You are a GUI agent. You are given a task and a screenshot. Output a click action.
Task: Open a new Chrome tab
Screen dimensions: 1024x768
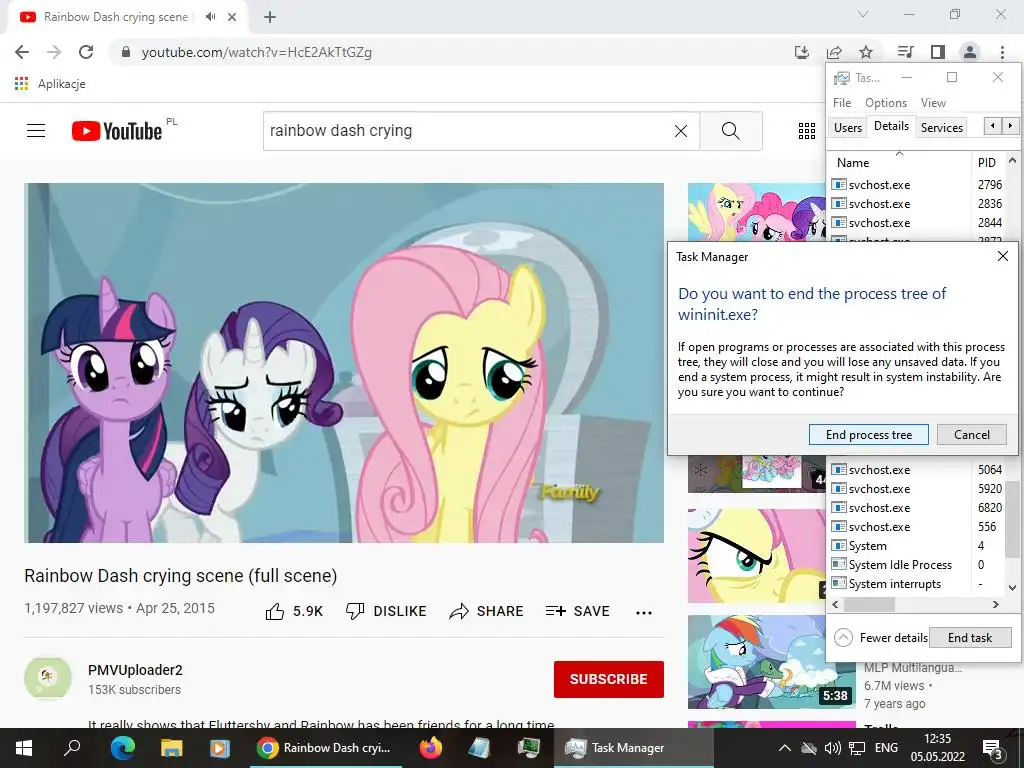tap(270, 17)
